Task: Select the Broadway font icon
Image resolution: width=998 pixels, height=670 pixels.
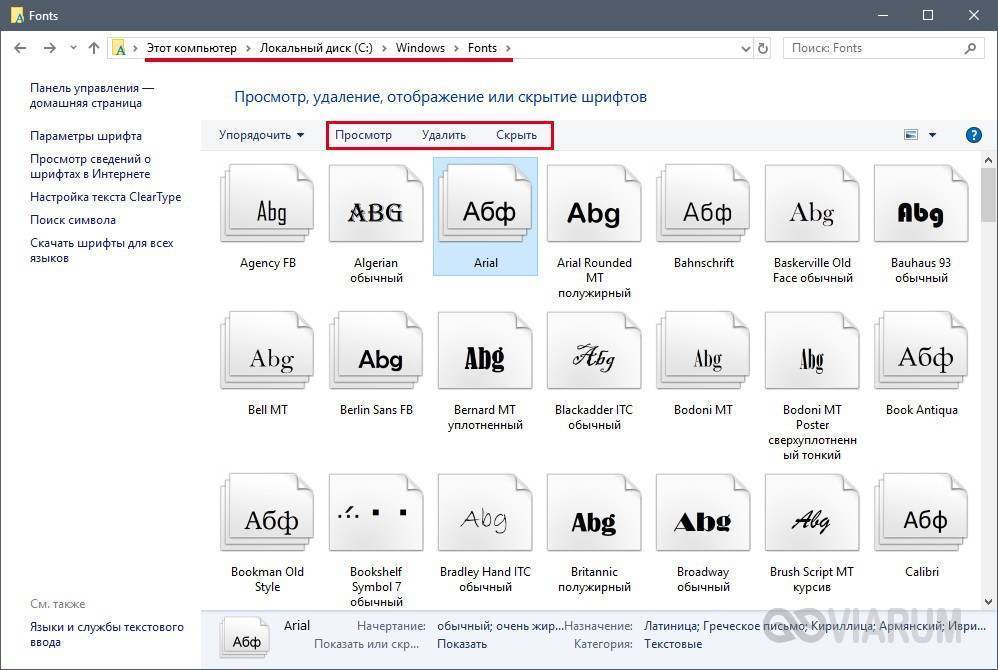Action: tap(703, 520)
